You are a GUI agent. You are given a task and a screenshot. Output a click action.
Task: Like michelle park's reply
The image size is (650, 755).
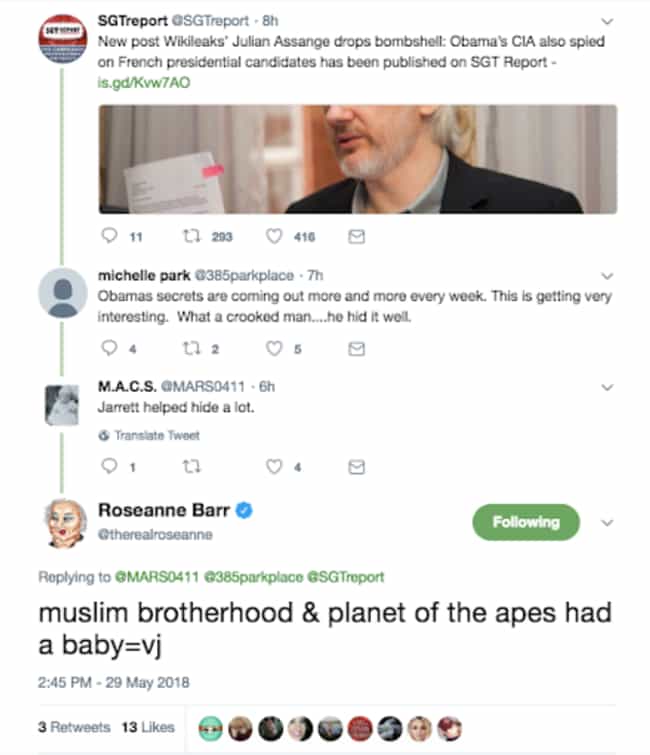[274, 348]
